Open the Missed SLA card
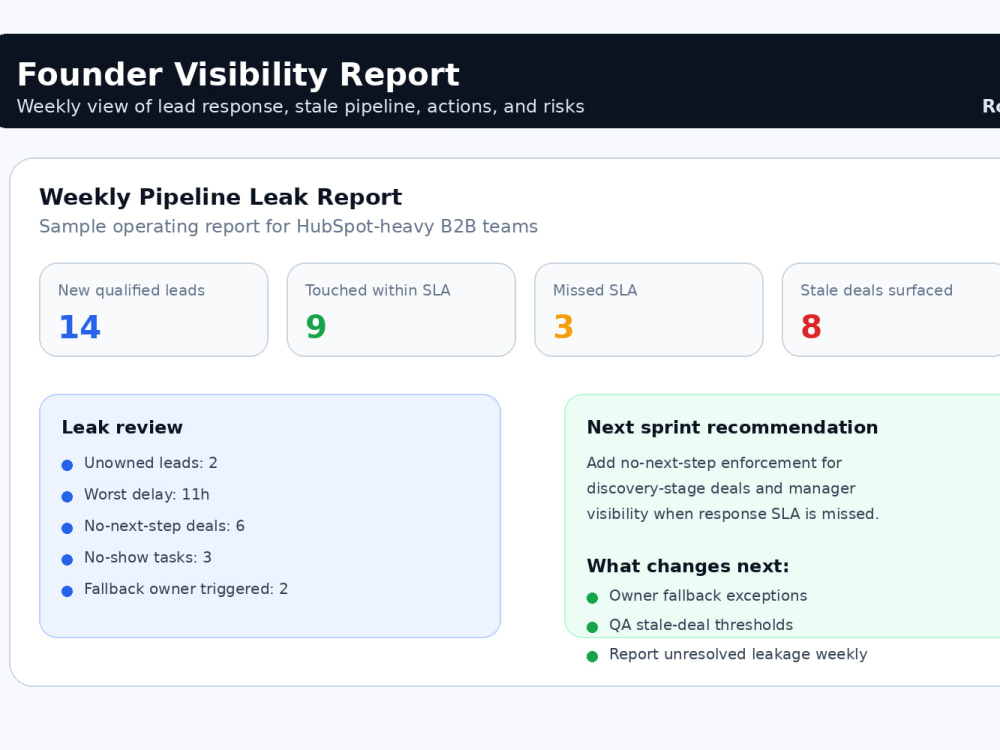Viewport: 1000px width, 750px height. point(649,310)
